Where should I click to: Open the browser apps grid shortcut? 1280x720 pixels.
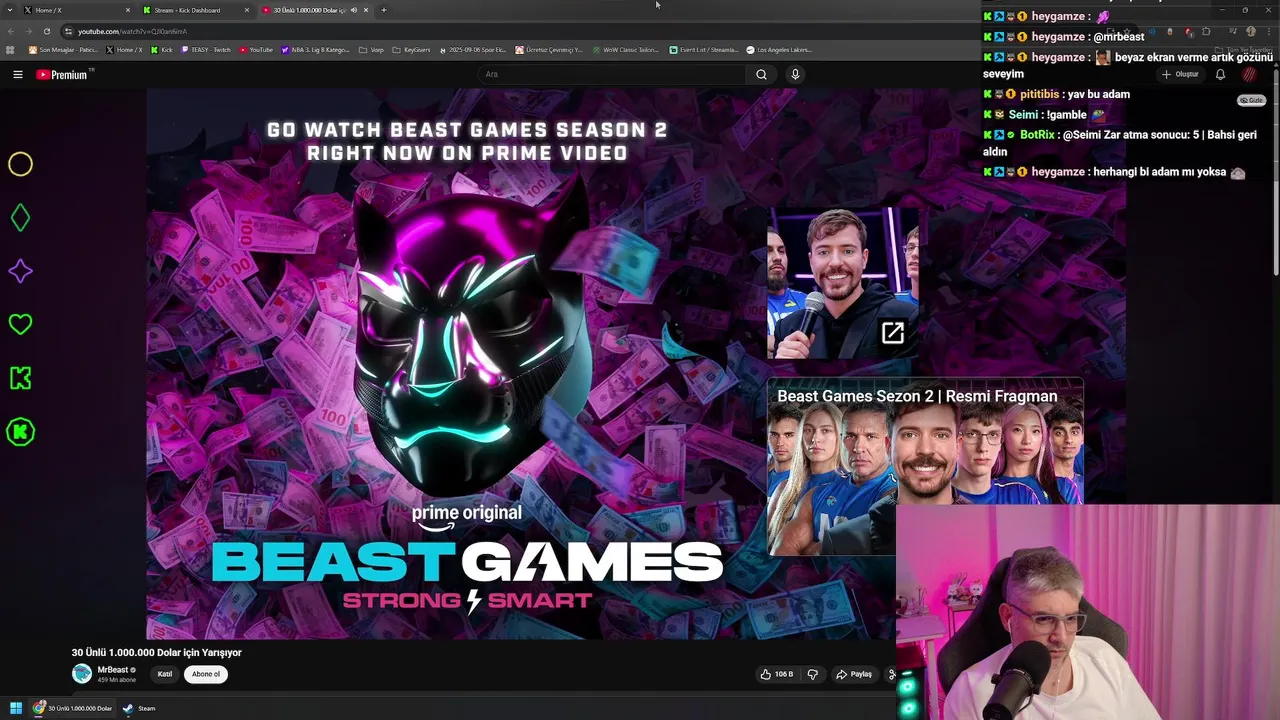[10, 50]
